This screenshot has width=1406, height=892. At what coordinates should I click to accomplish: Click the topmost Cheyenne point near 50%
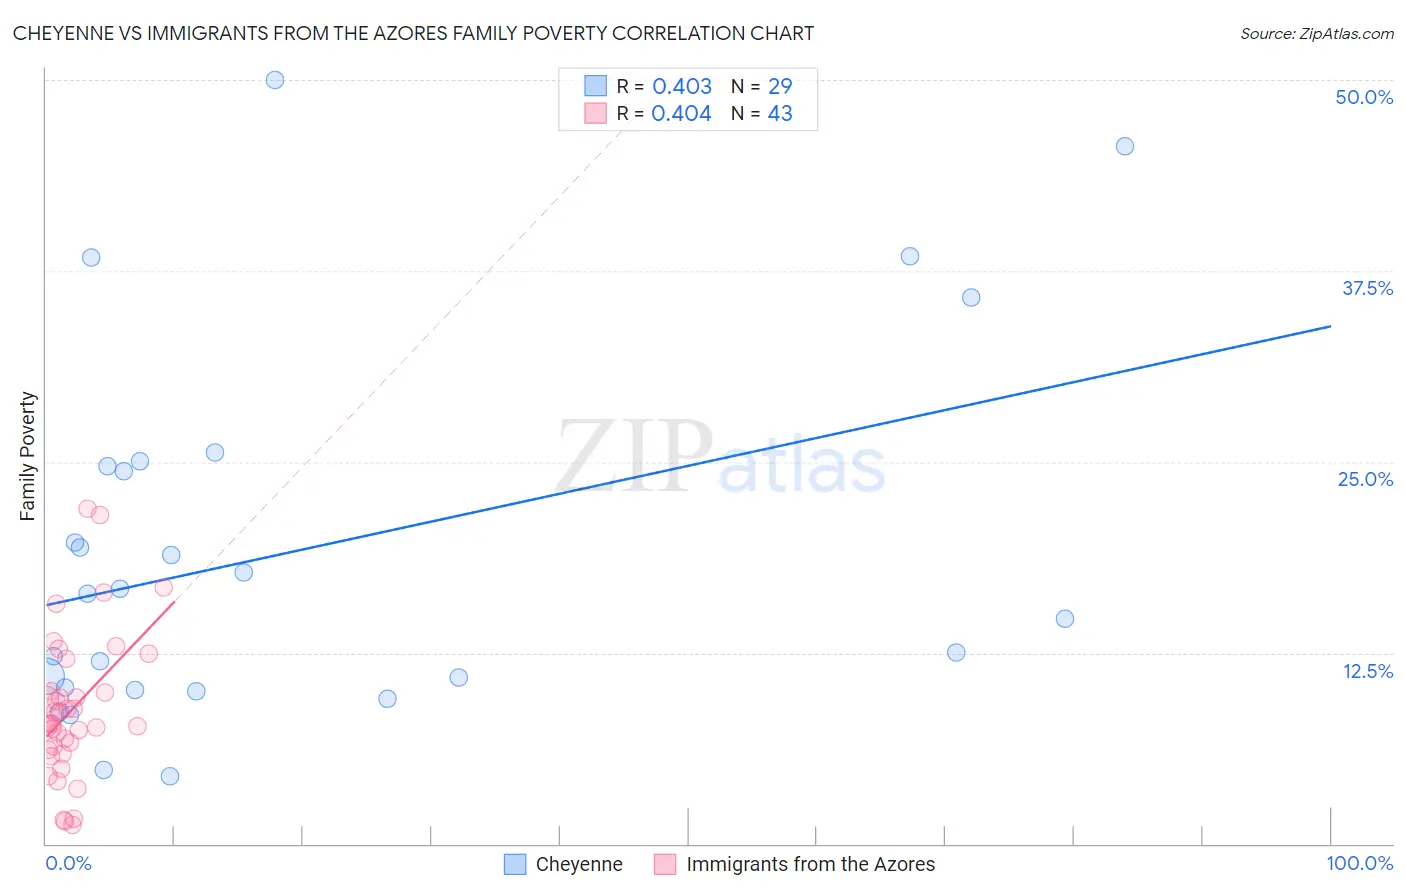tap(275, 80)
